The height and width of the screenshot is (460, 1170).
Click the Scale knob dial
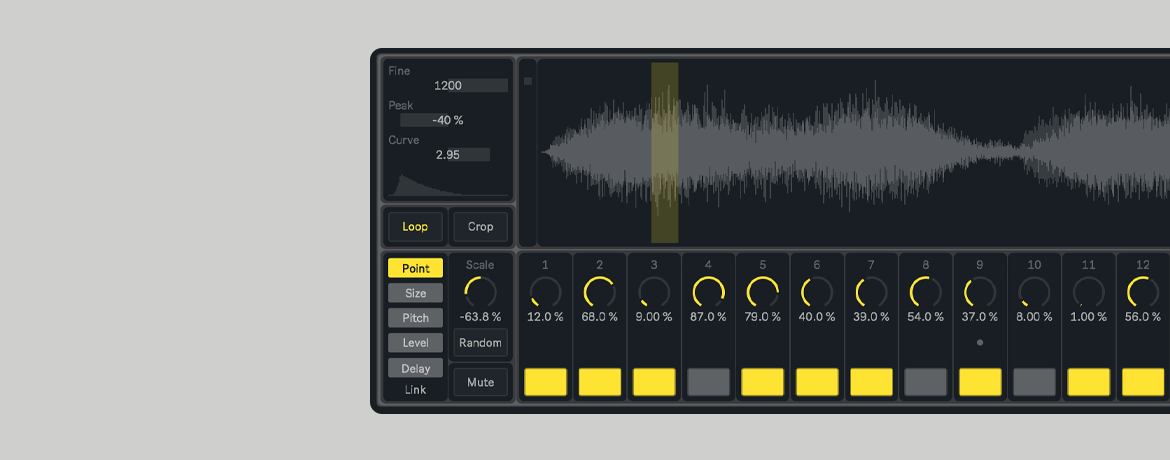click(480, 292)
